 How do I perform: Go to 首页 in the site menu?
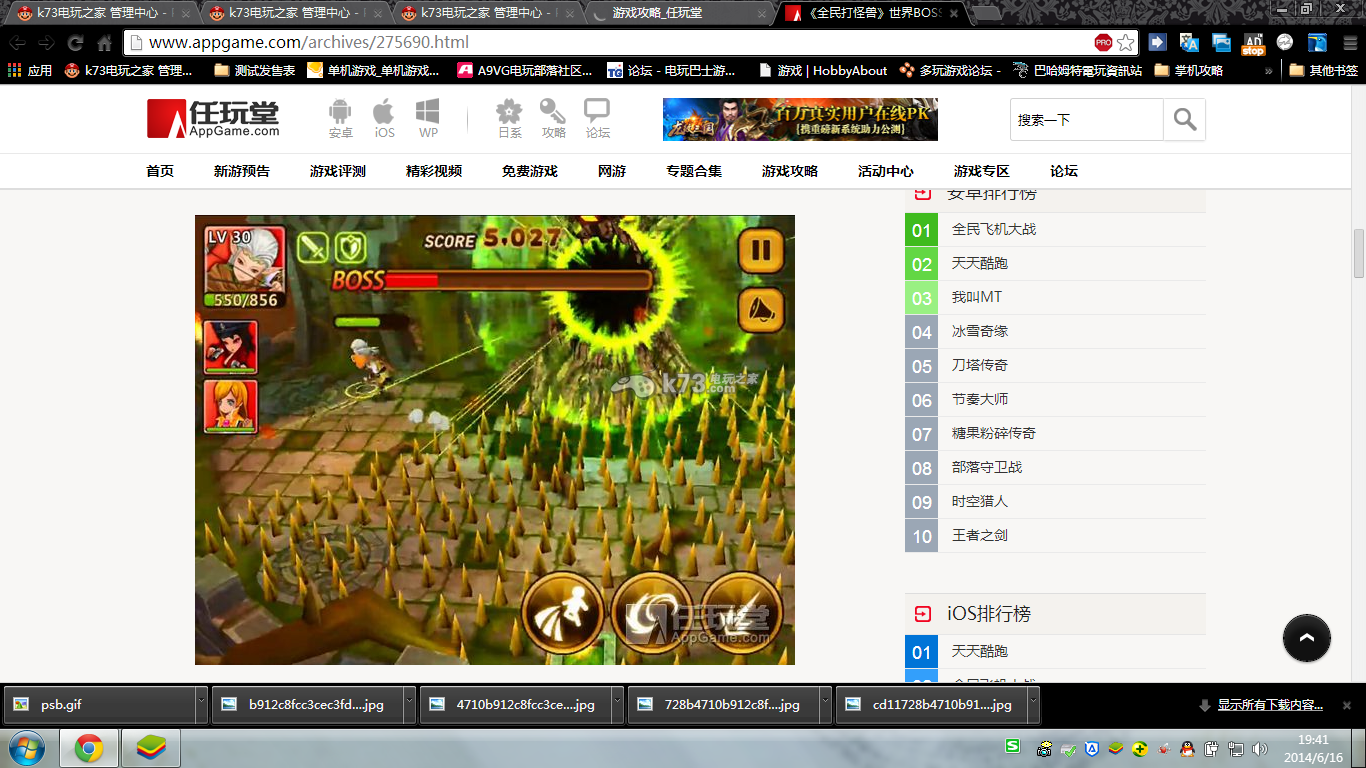pyautogui.click(x=160, y=171)
